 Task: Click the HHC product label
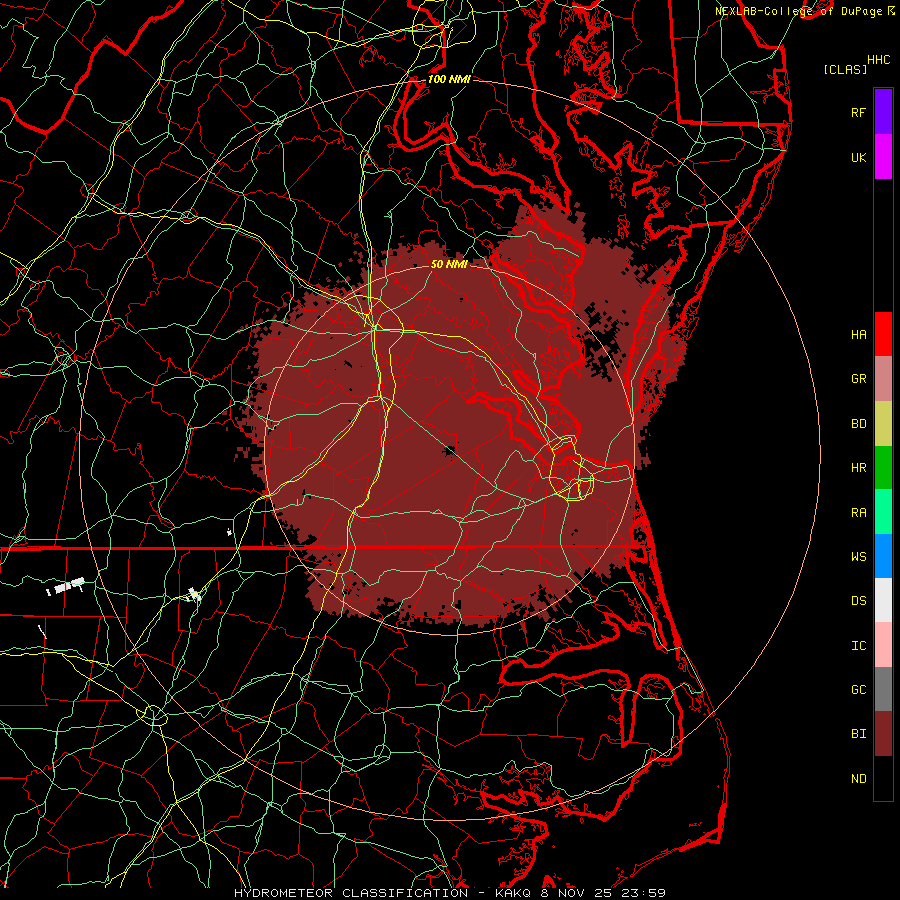tap(879, 60)
